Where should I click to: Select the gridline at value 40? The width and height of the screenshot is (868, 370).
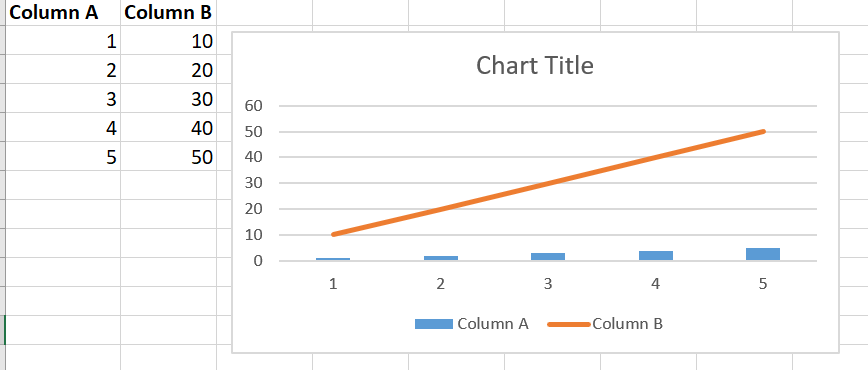point(548,157)
